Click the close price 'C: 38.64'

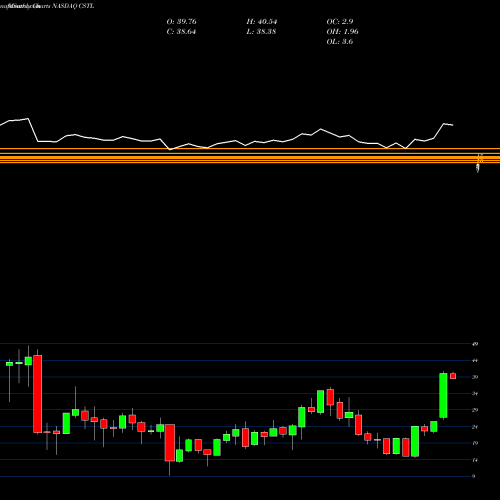pyautogui.click(x=181, y=32)
